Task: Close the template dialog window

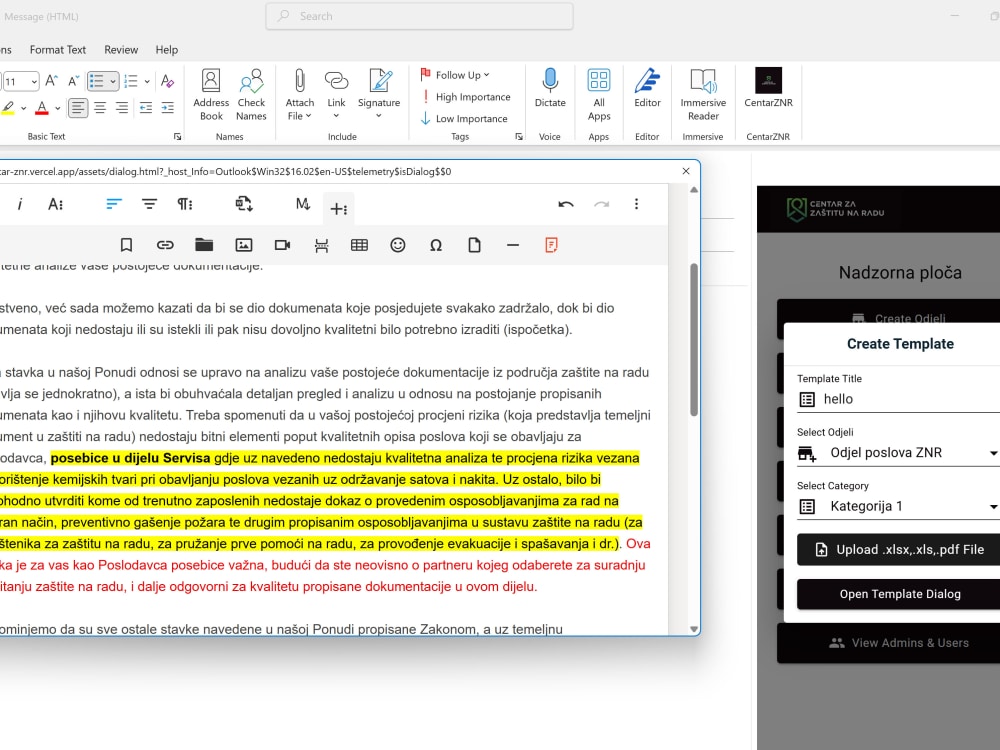Action: tap(686, 171)
